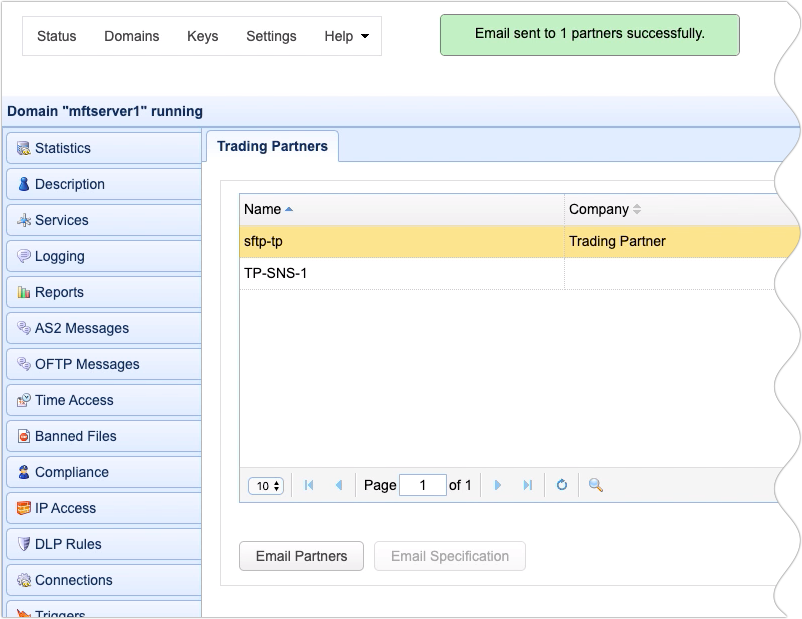Click the DLP Rules shield icon

tap(22, 544)
